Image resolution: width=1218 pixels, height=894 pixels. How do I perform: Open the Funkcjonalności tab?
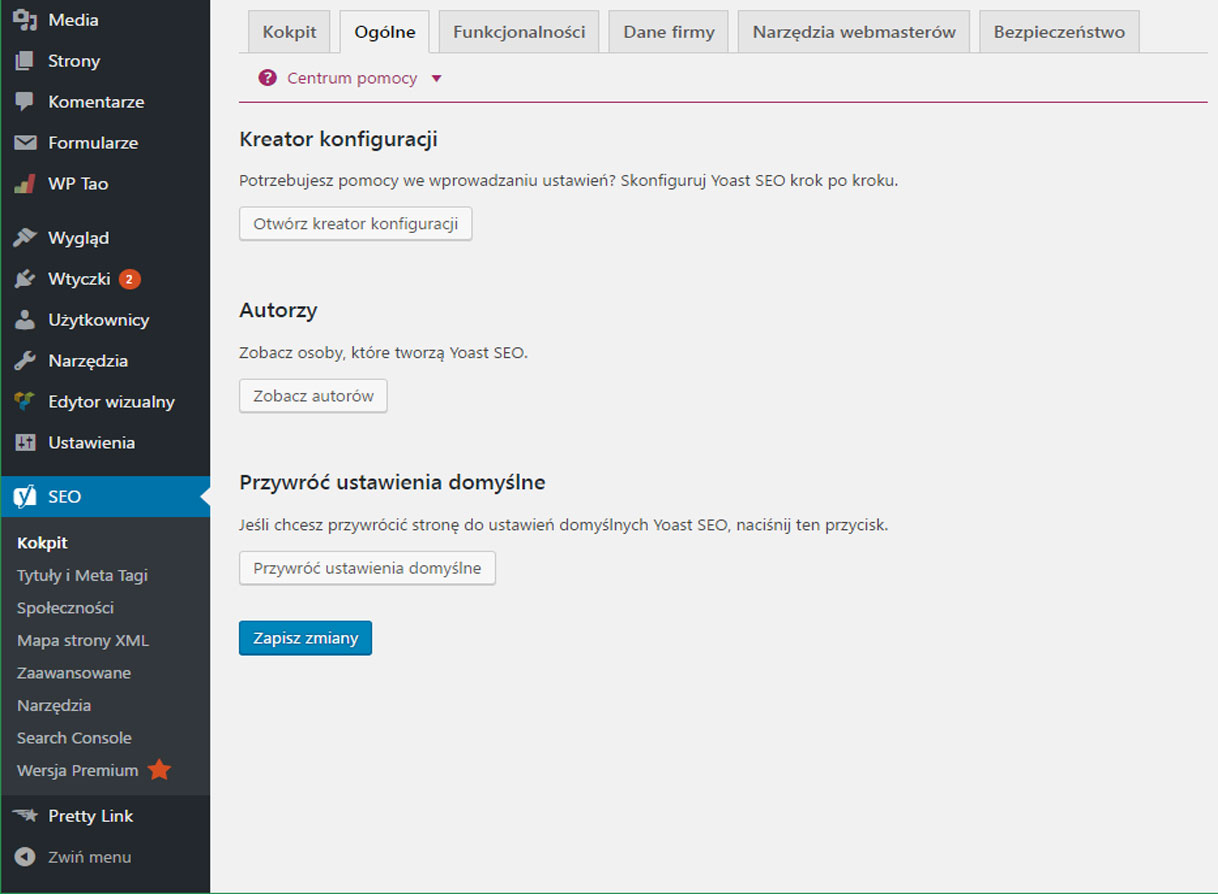coord(519,32)
